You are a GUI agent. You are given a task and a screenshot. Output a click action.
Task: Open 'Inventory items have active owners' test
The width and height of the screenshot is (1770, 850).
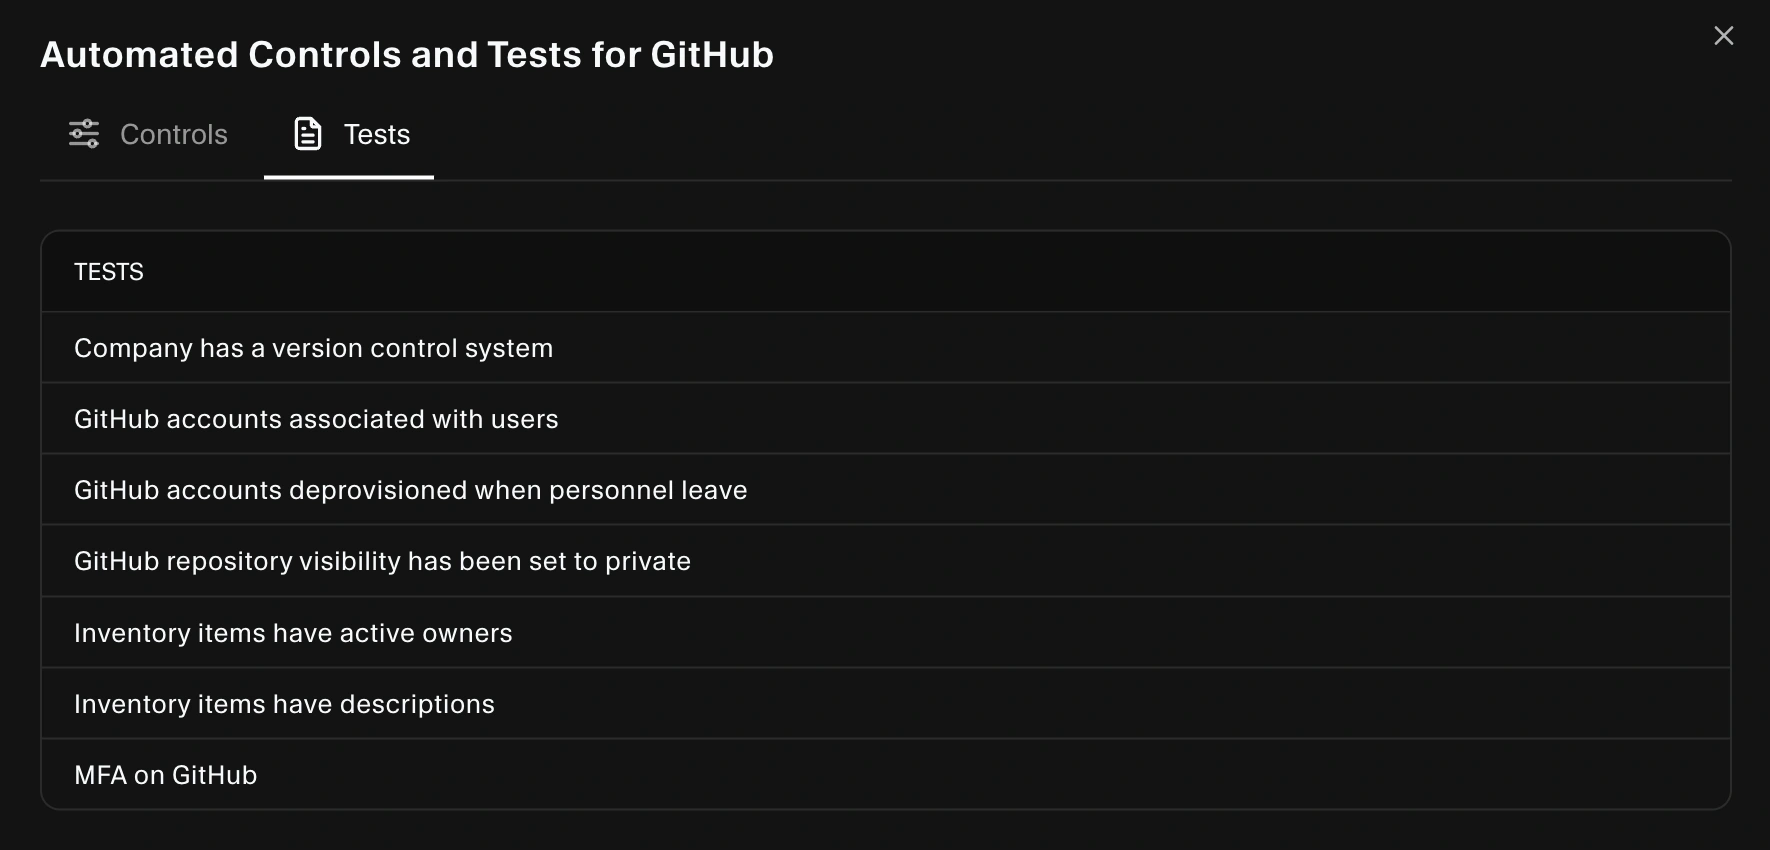click(293, 632)
